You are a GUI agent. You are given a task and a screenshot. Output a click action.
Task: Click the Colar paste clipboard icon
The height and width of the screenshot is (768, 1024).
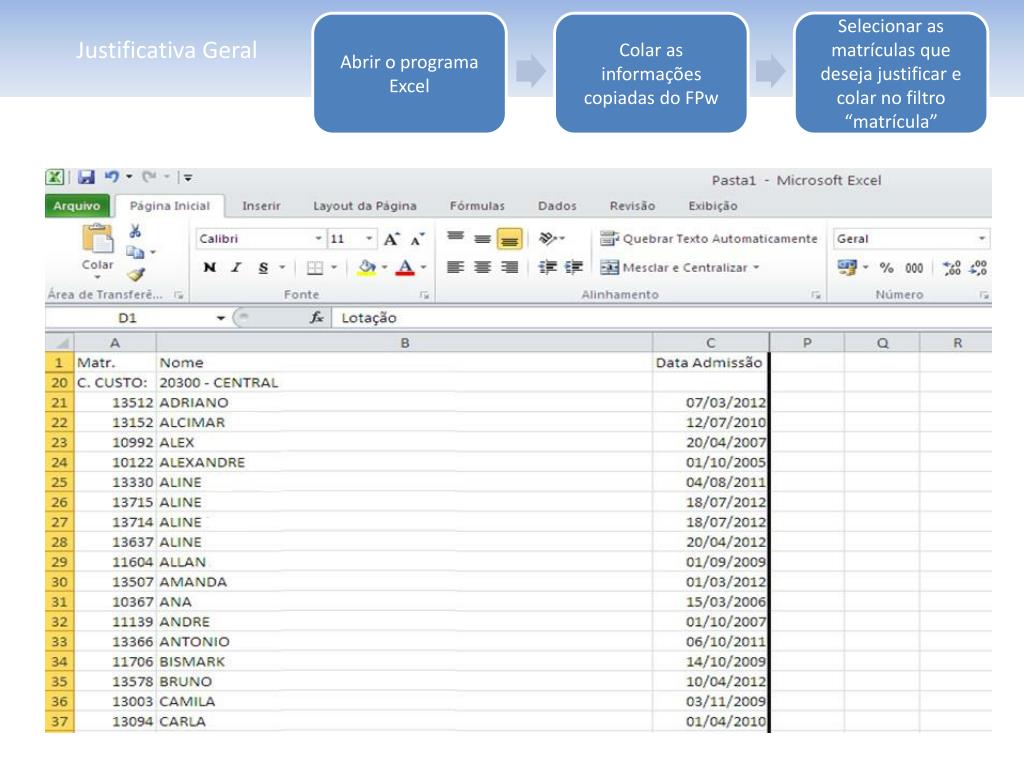(98, 238)
